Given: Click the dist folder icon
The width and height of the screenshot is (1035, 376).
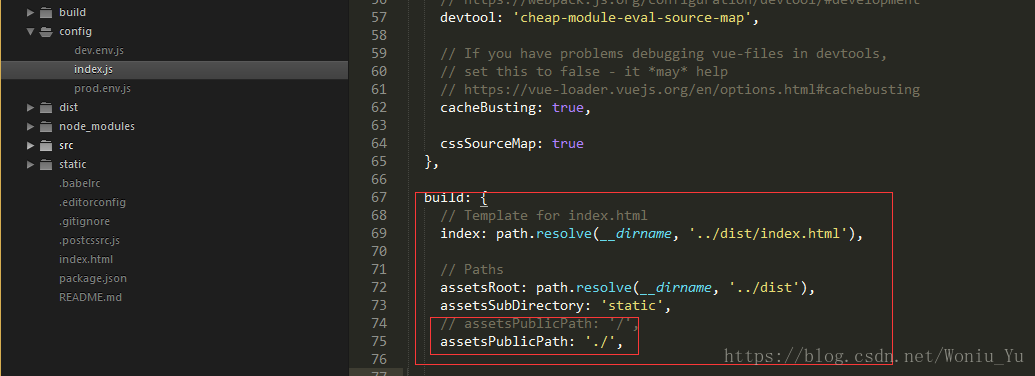Looking at the screenshot, I should (x=46, y=107).
